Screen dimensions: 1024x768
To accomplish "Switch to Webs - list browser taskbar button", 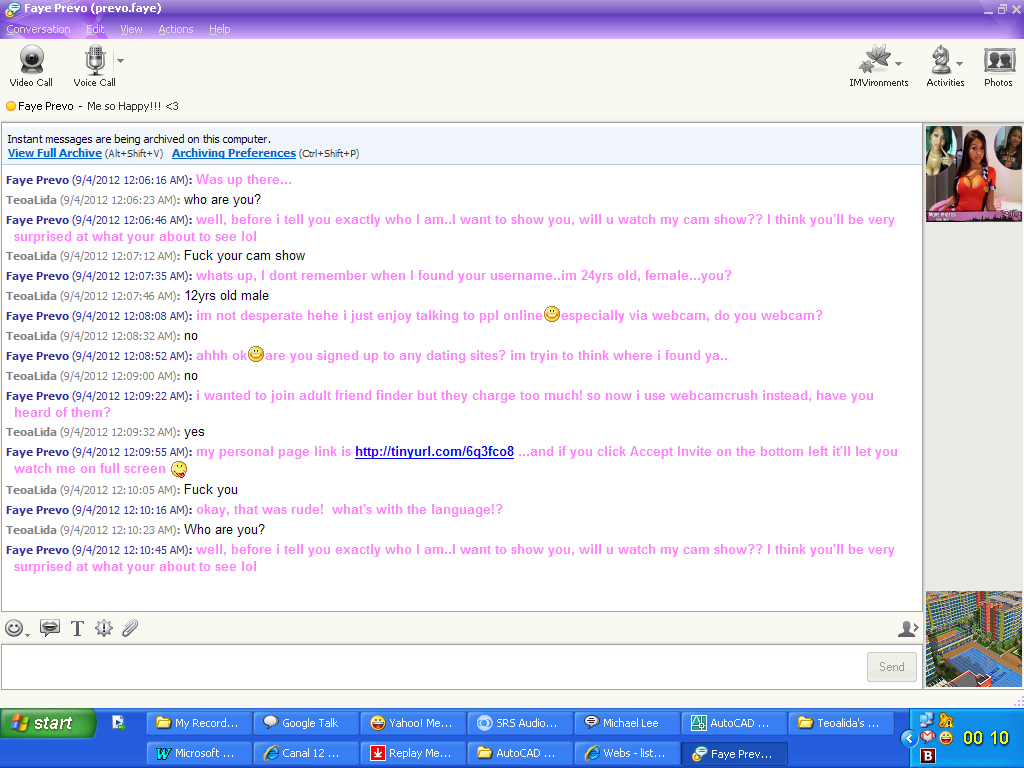I will [x=627, y=753].
